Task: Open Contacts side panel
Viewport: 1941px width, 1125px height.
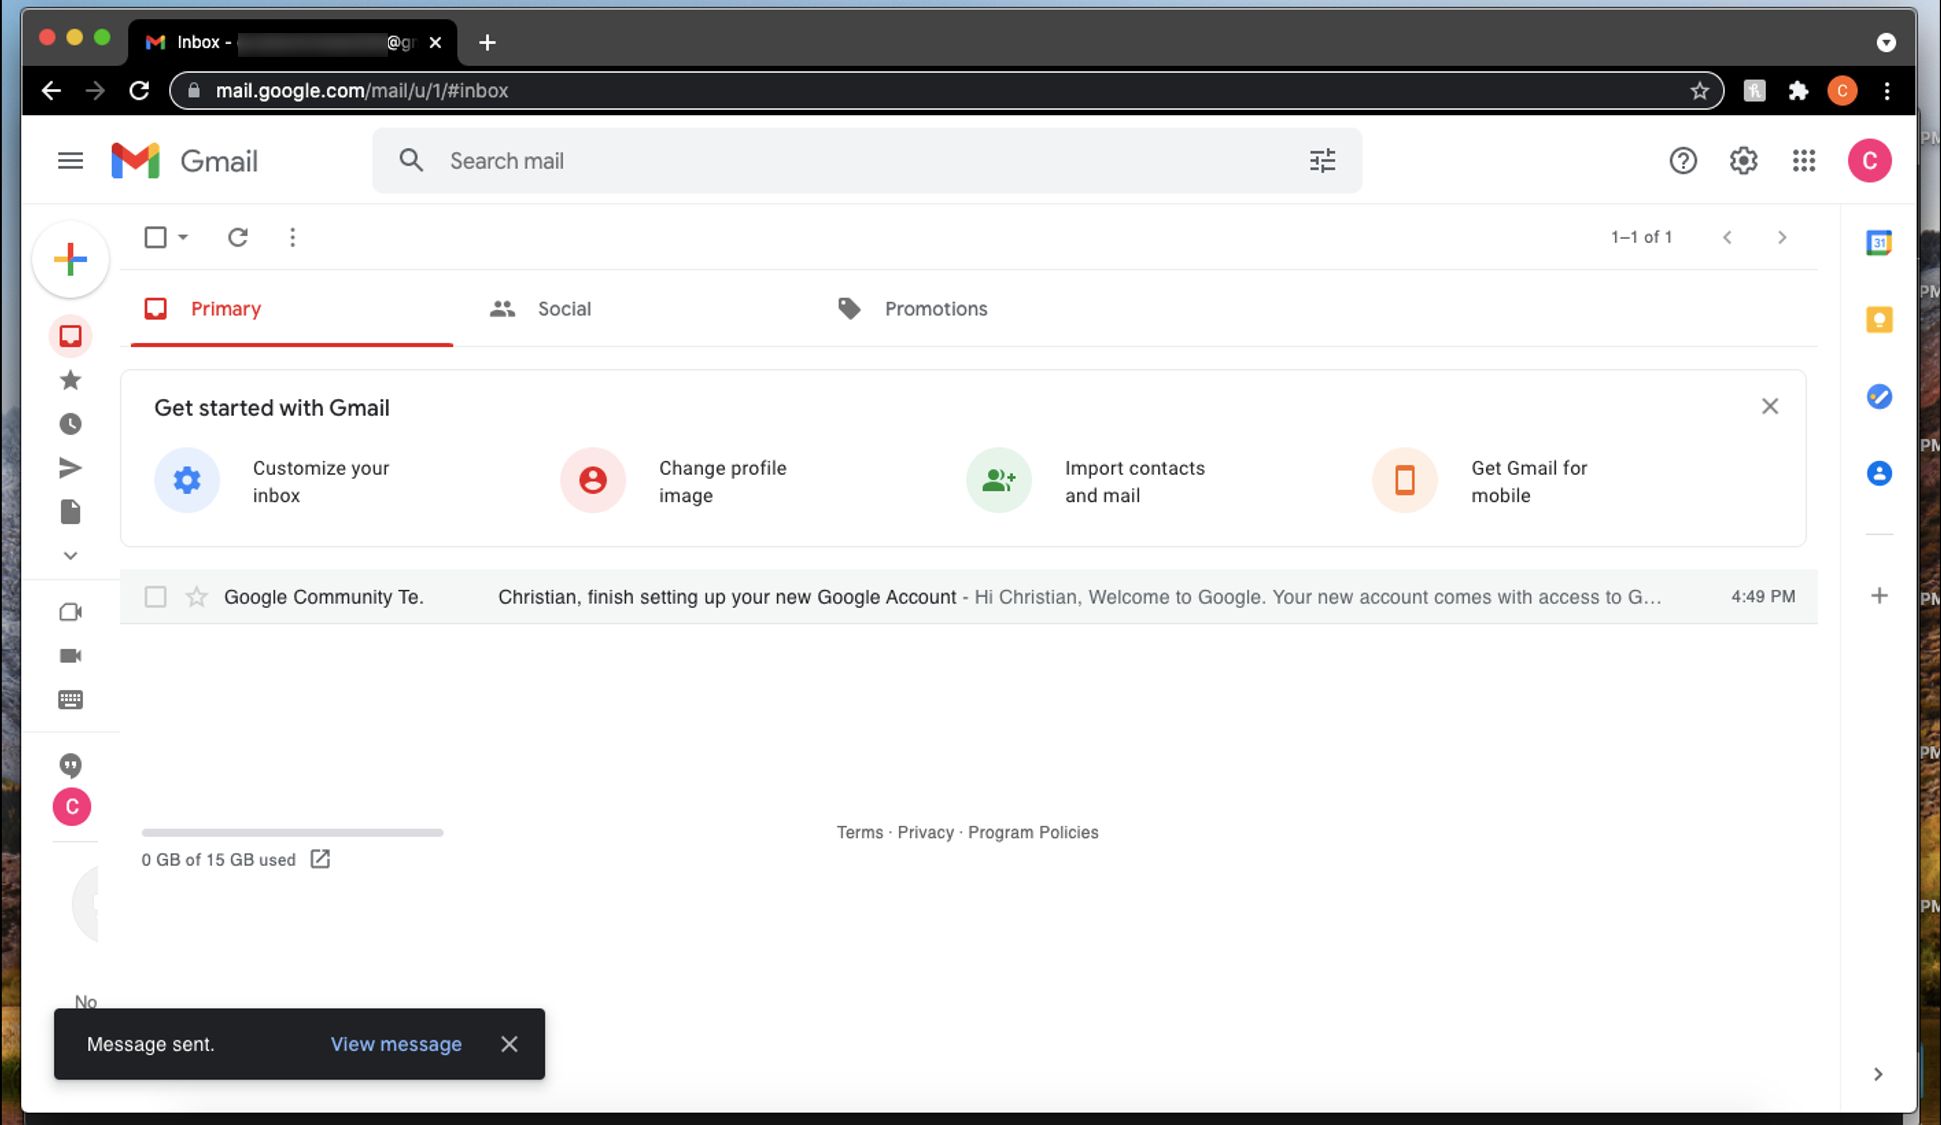Action: coord(1879,473)
